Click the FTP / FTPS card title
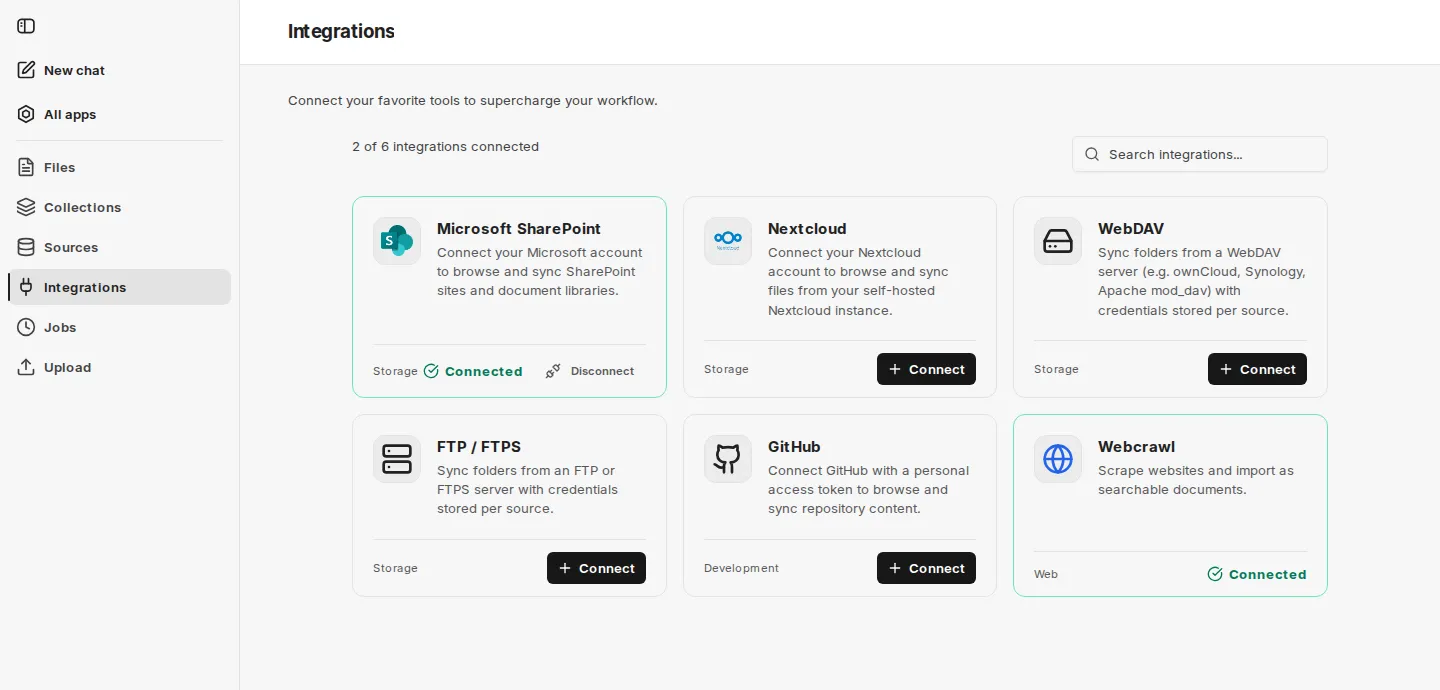Screen dimensions: 1440x690 (479, 446)
